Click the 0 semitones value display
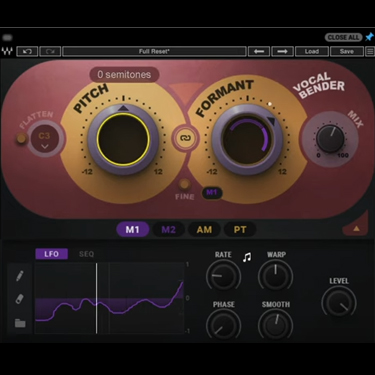Image resolution: width=375 pixels, height=375 pixels. click(124, 75)
